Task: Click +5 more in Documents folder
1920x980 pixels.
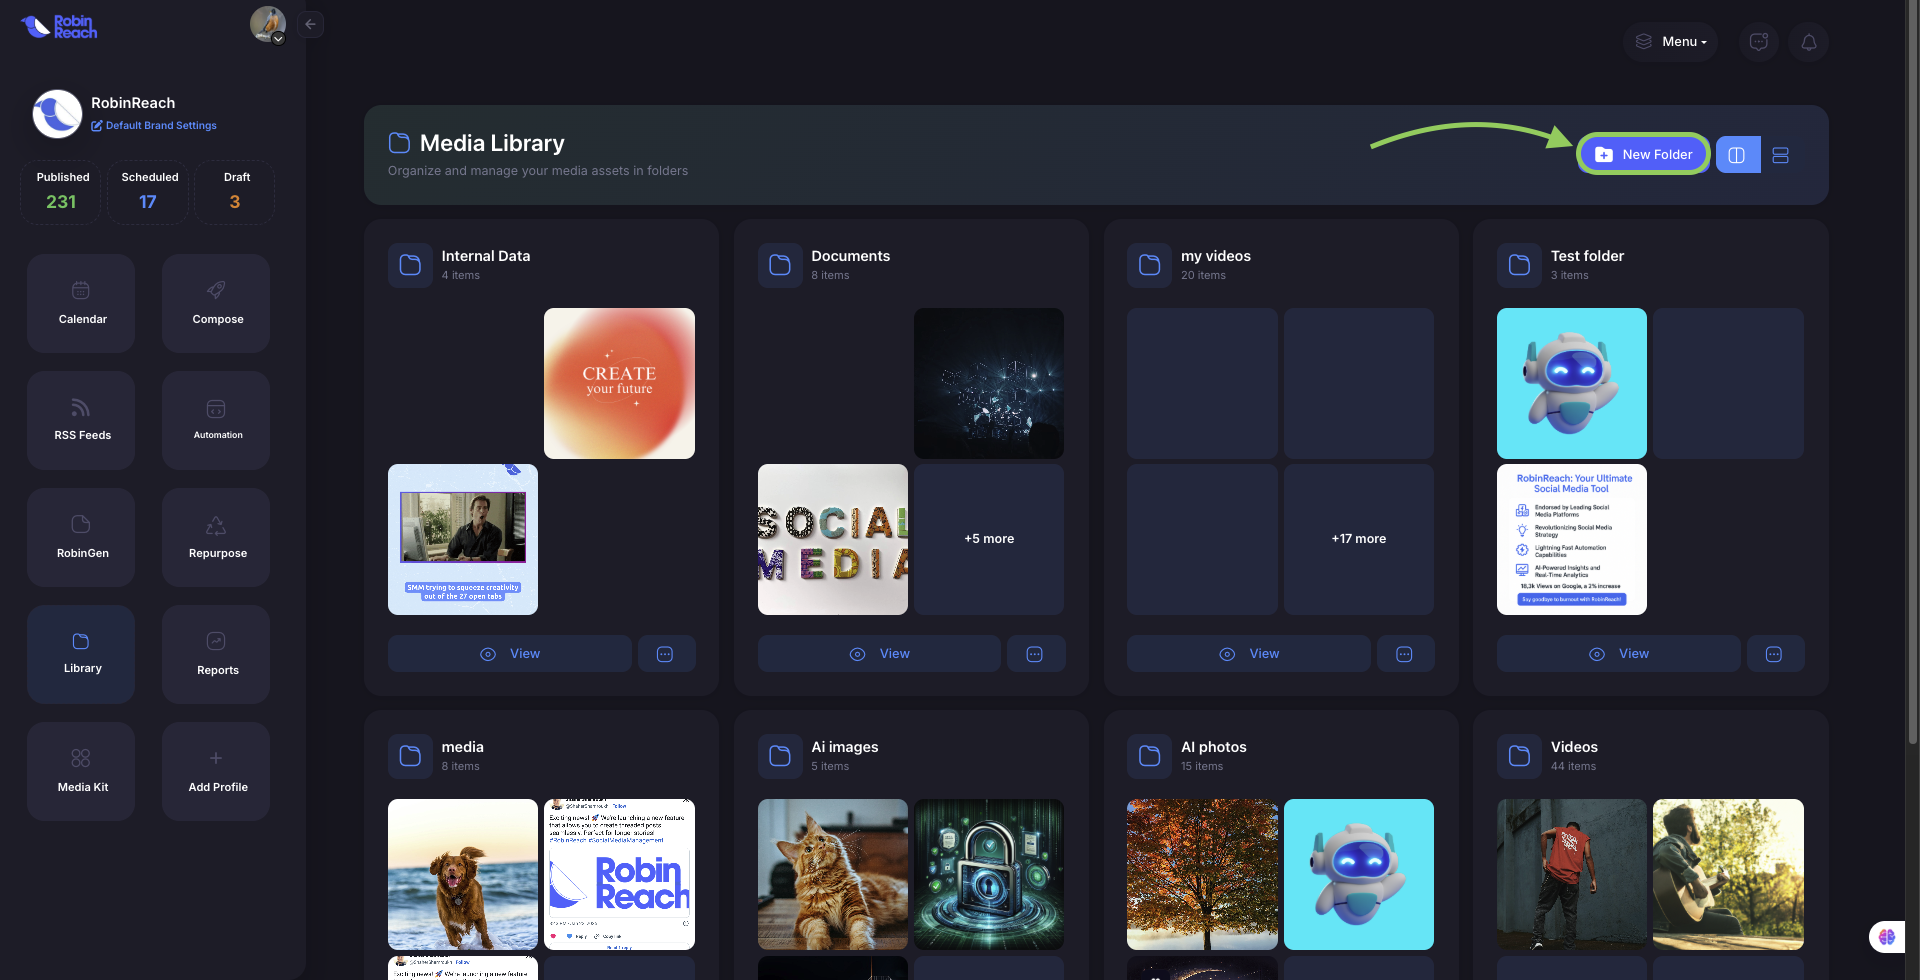Action: (989, 539)
